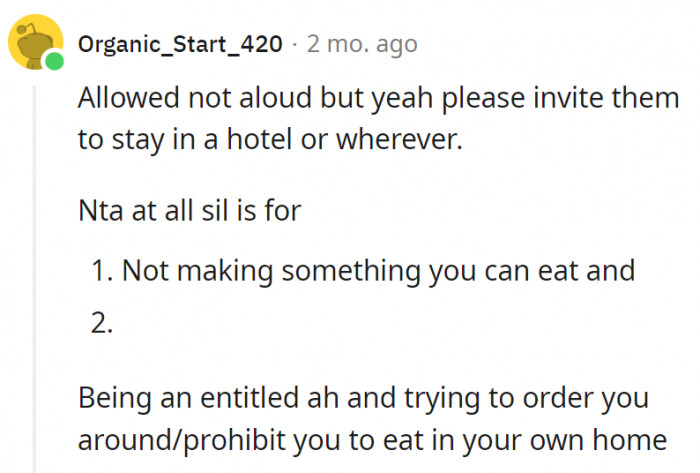This screenshot has width=700, height=473.
Task: Click the dot separator after the username
Action: tap(295, 45)
